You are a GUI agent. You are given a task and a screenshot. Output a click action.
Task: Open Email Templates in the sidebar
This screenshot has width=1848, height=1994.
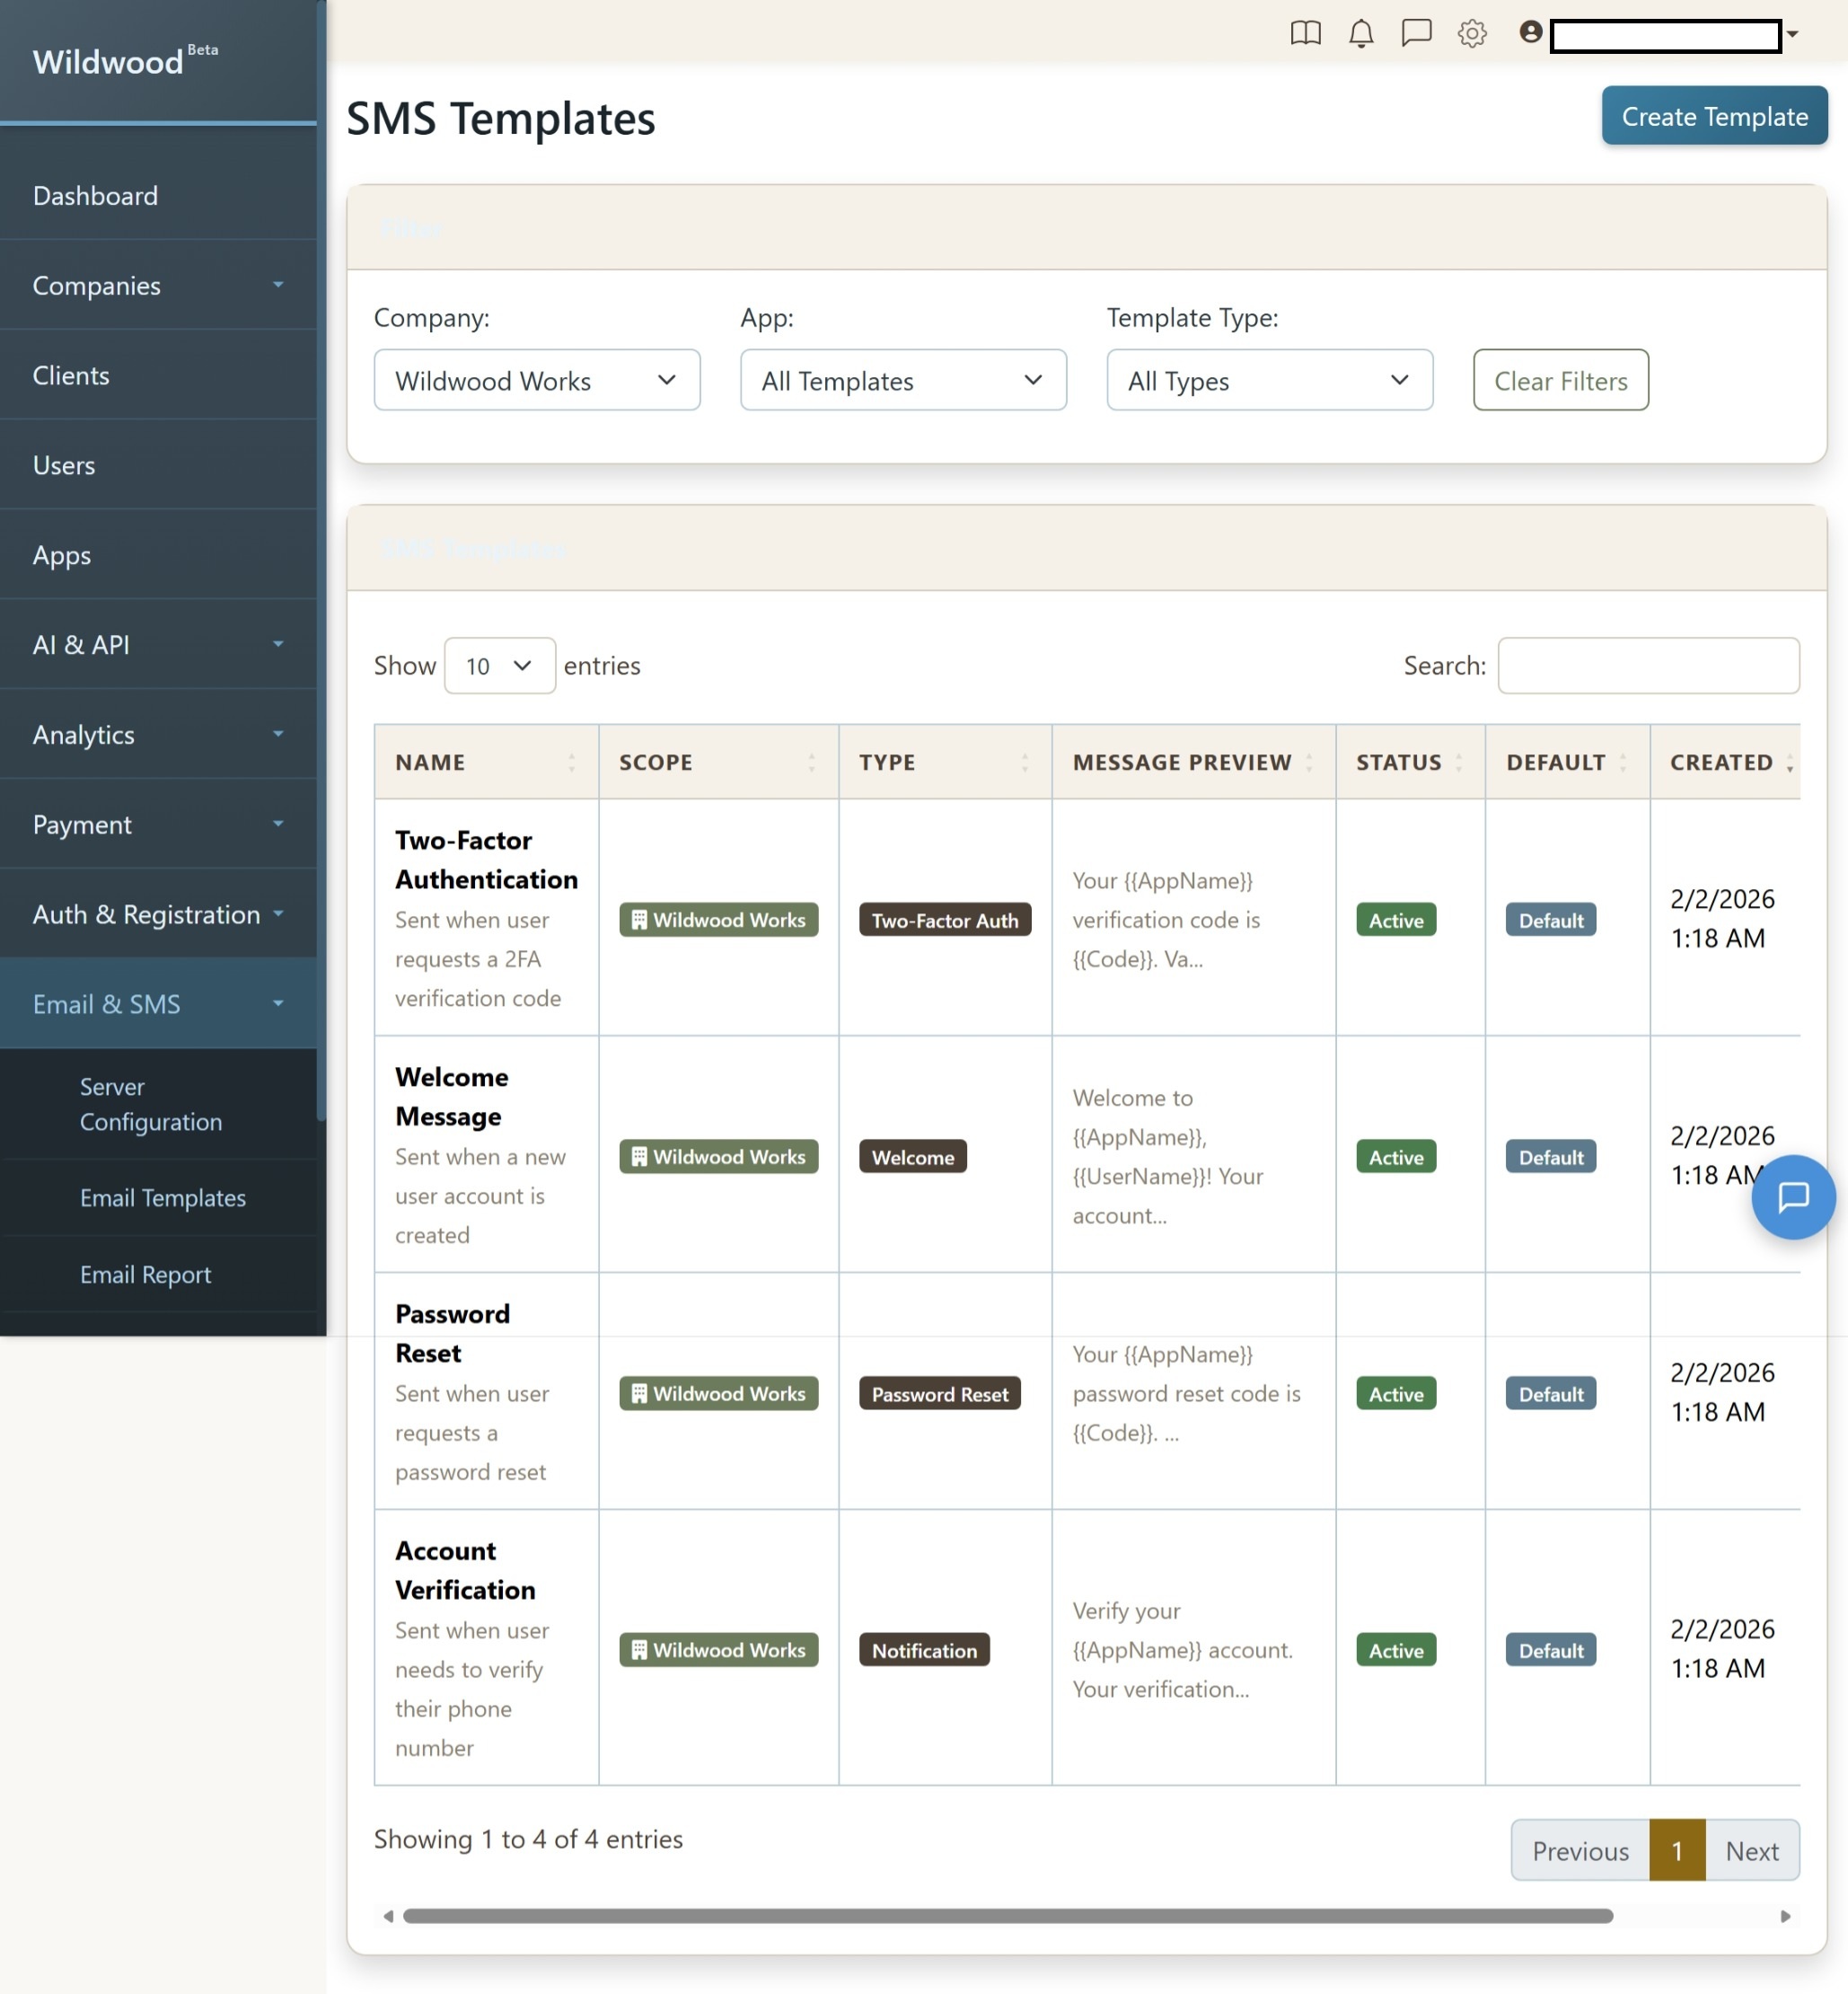click(162, 1197)
